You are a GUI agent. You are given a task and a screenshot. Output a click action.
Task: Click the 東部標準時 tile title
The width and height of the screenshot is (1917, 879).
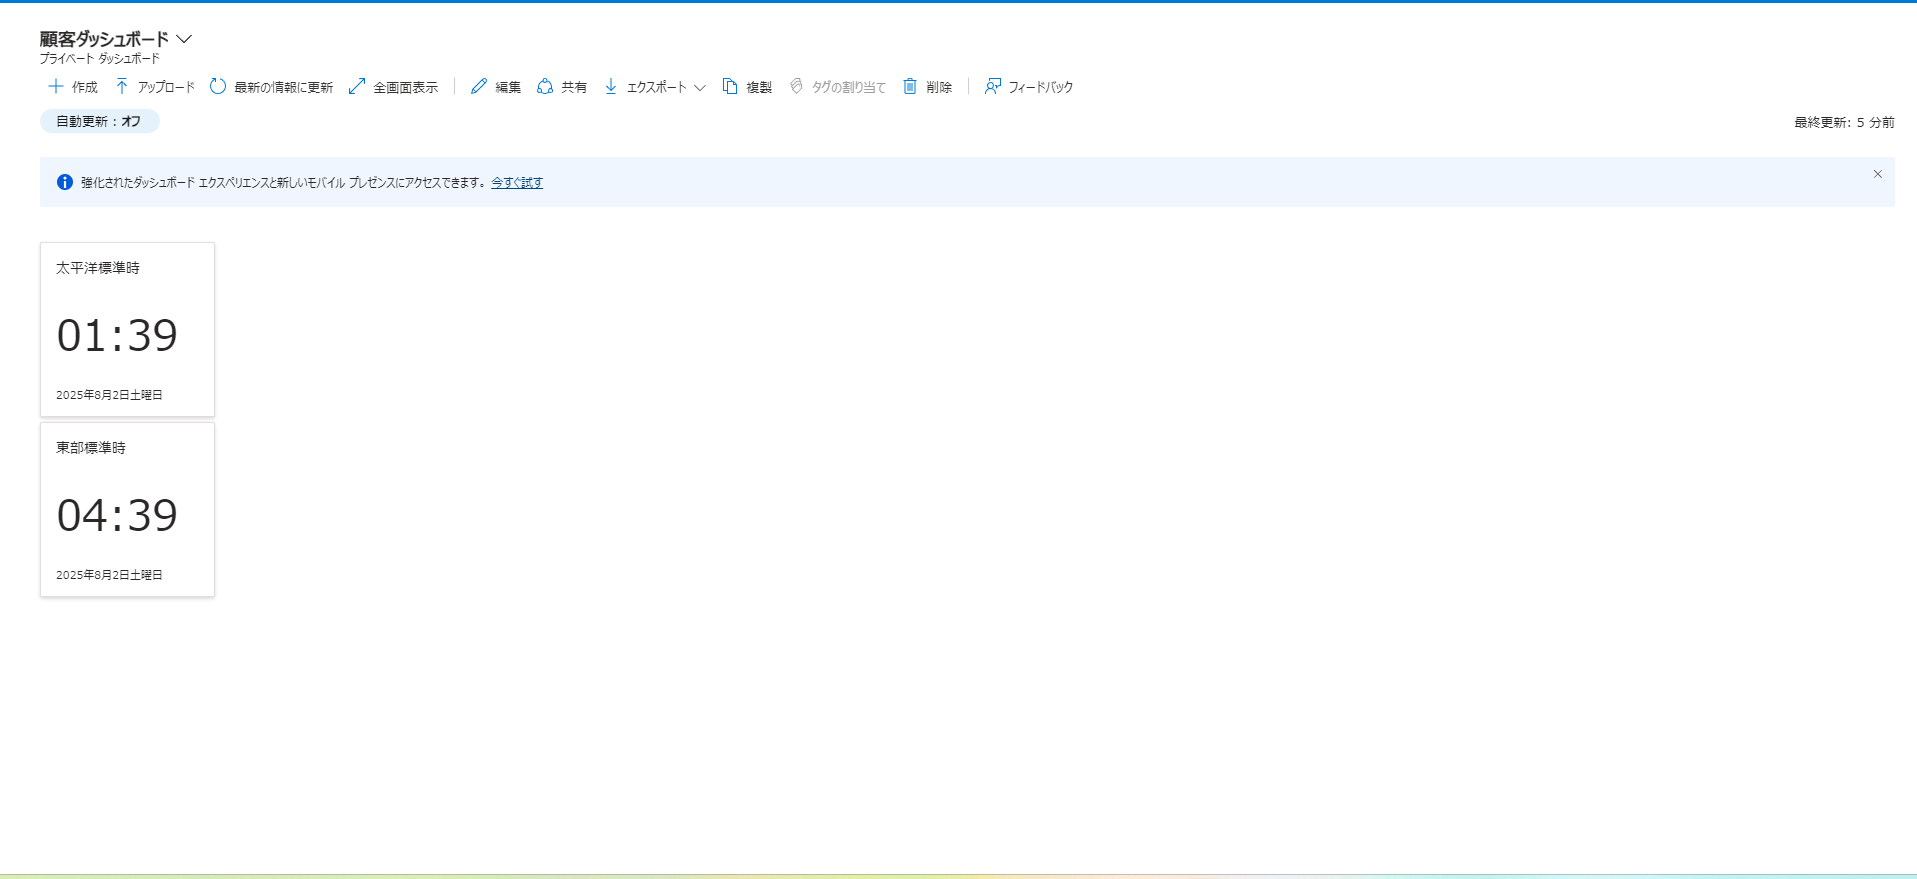tap(91, 448)
